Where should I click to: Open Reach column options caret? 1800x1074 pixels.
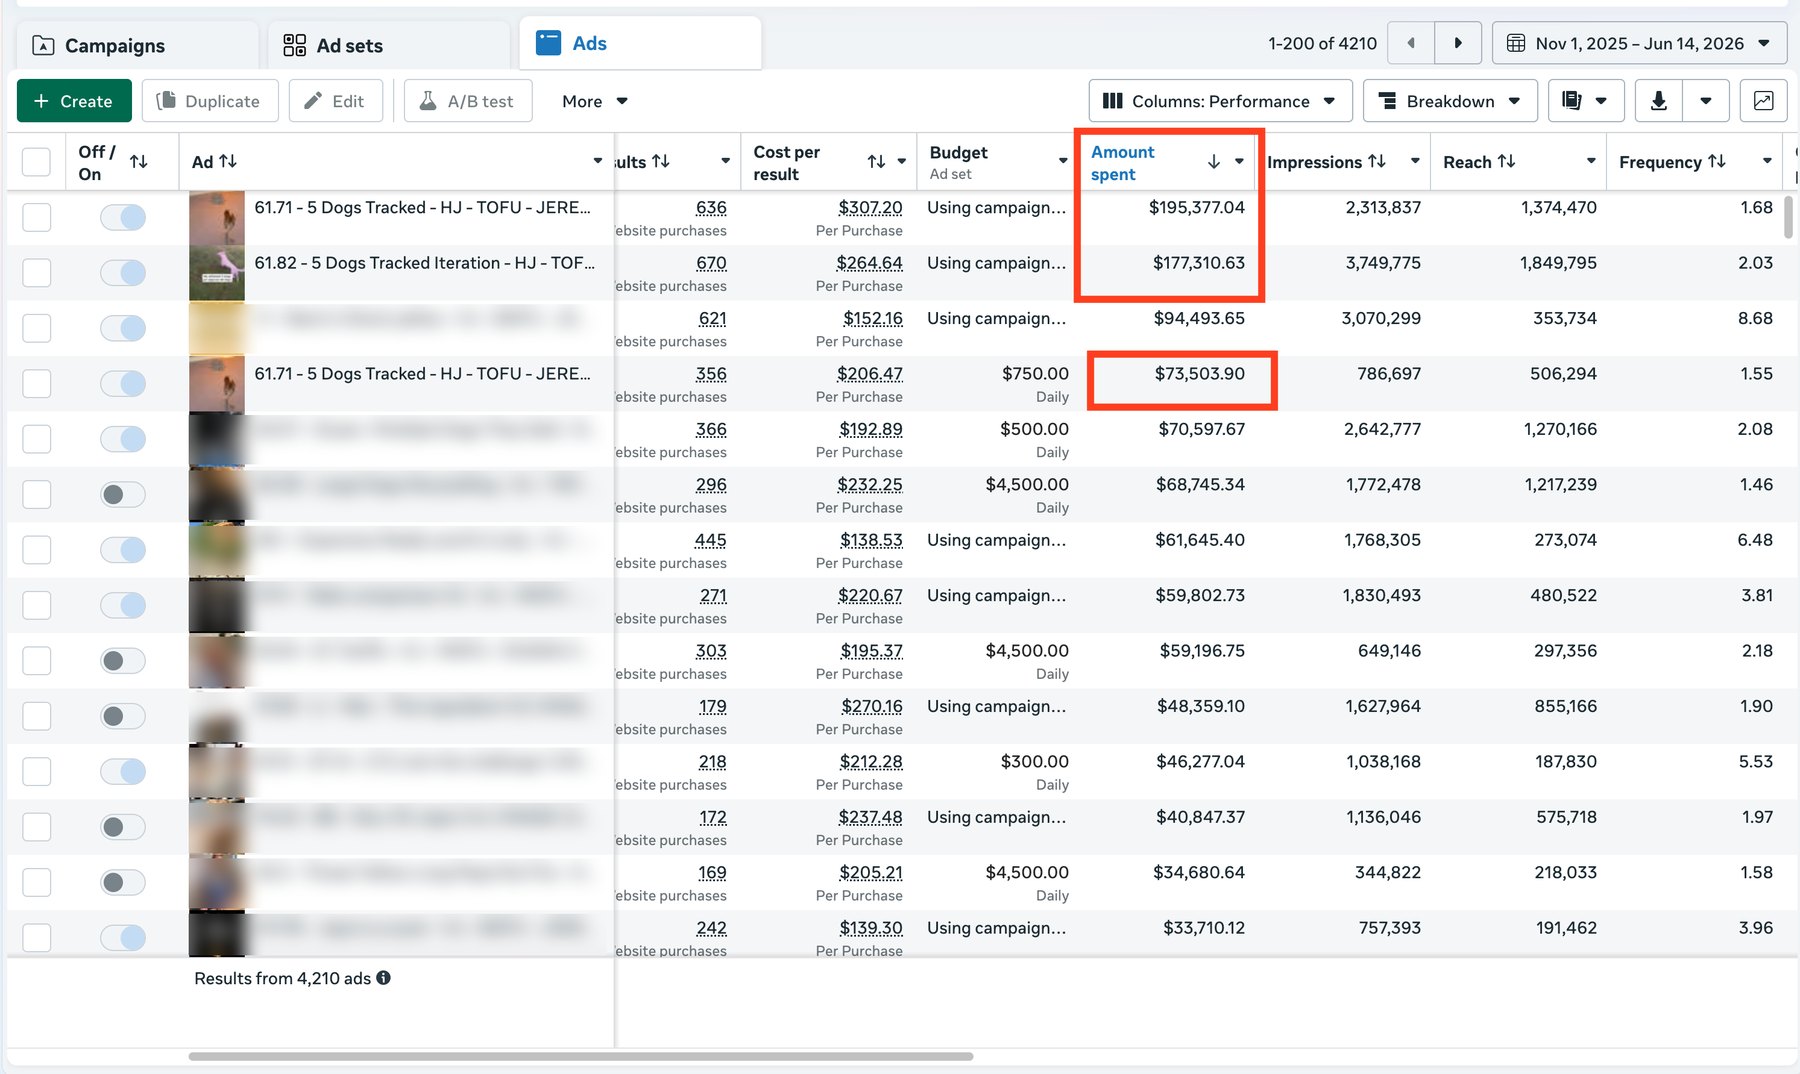pyautogui.click(x=1591, y=161)
